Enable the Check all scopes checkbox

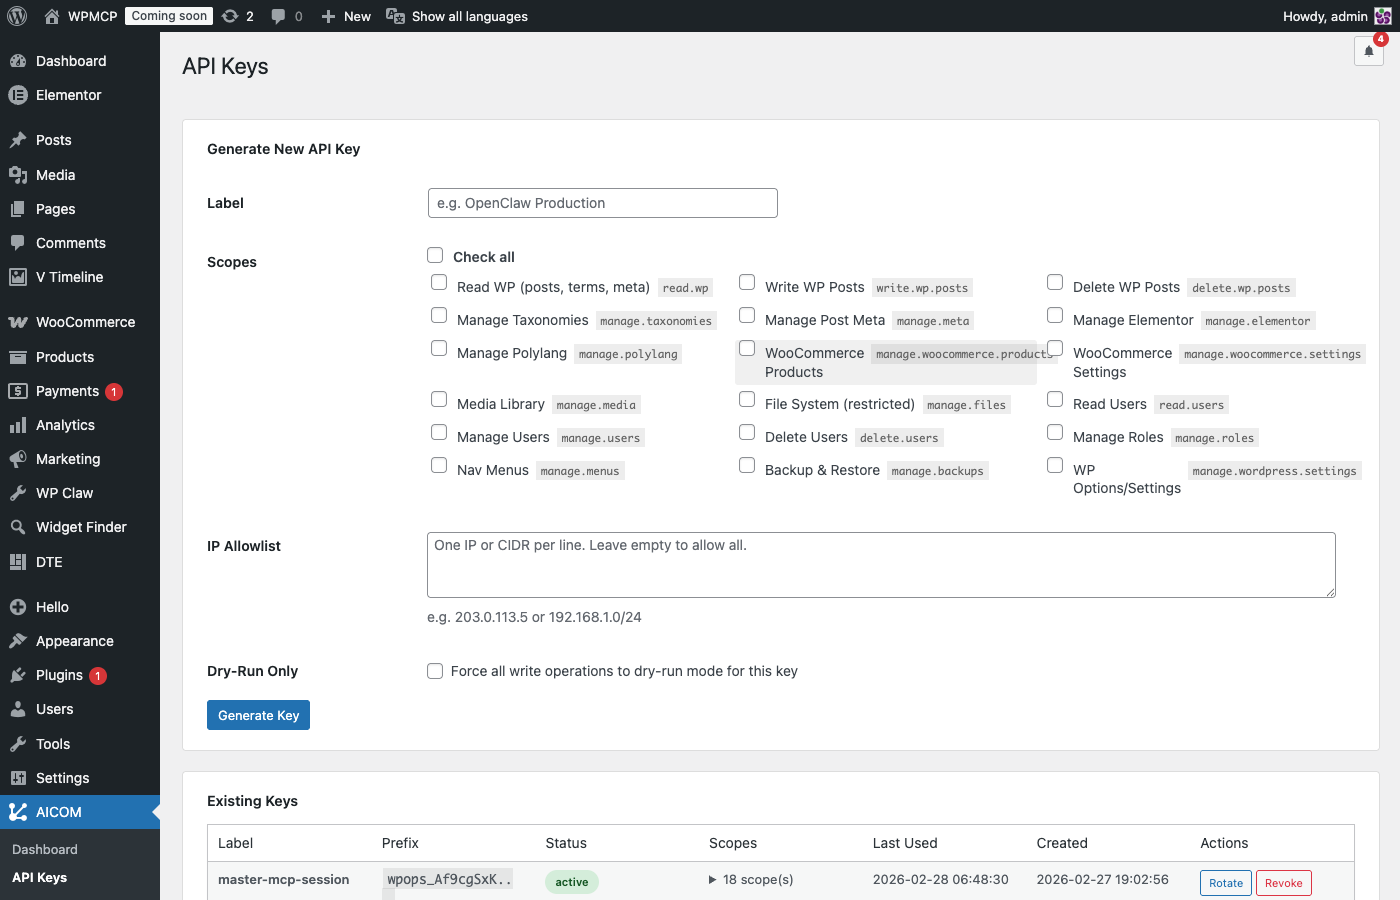435,255
